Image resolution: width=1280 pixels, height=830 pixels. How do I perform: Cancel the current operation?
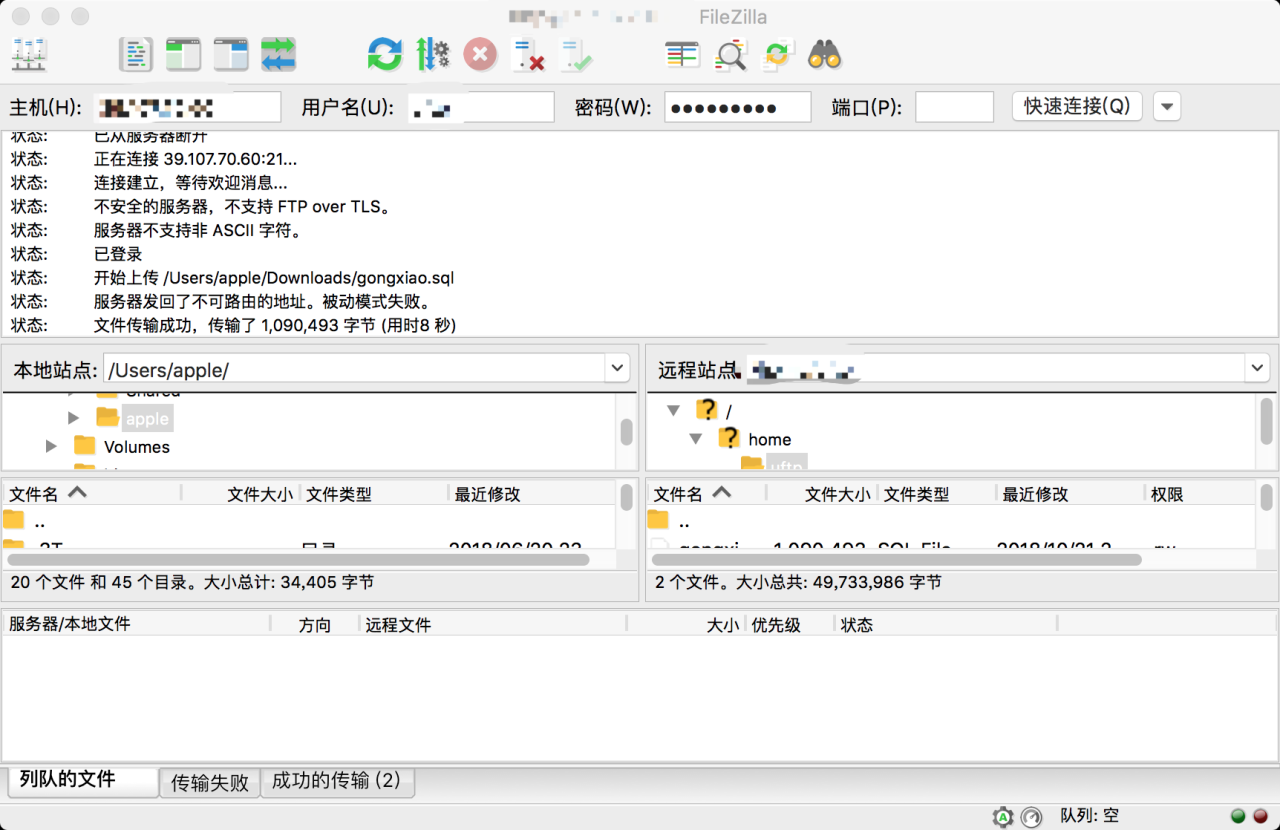(481, 54)
